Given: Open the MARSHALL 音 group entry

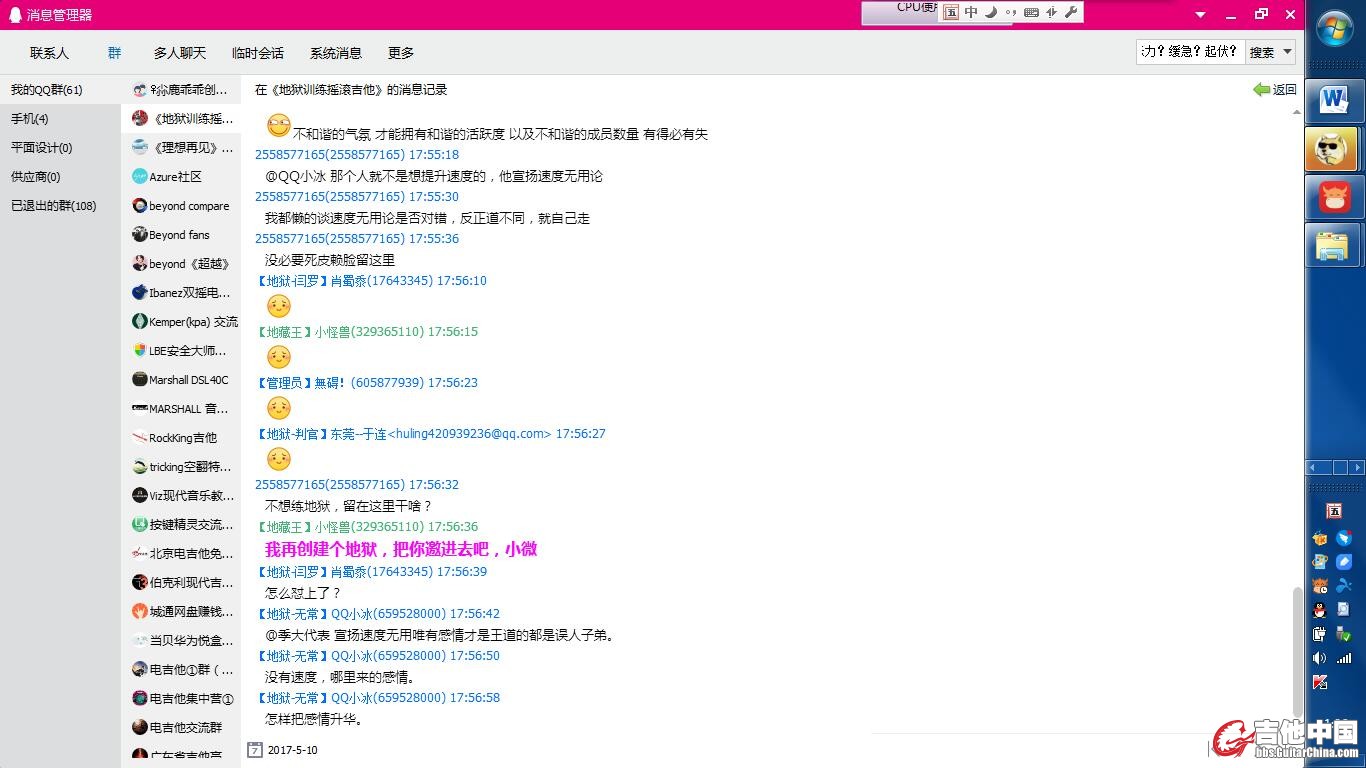Looking at the screenshot, I should 181,408.
